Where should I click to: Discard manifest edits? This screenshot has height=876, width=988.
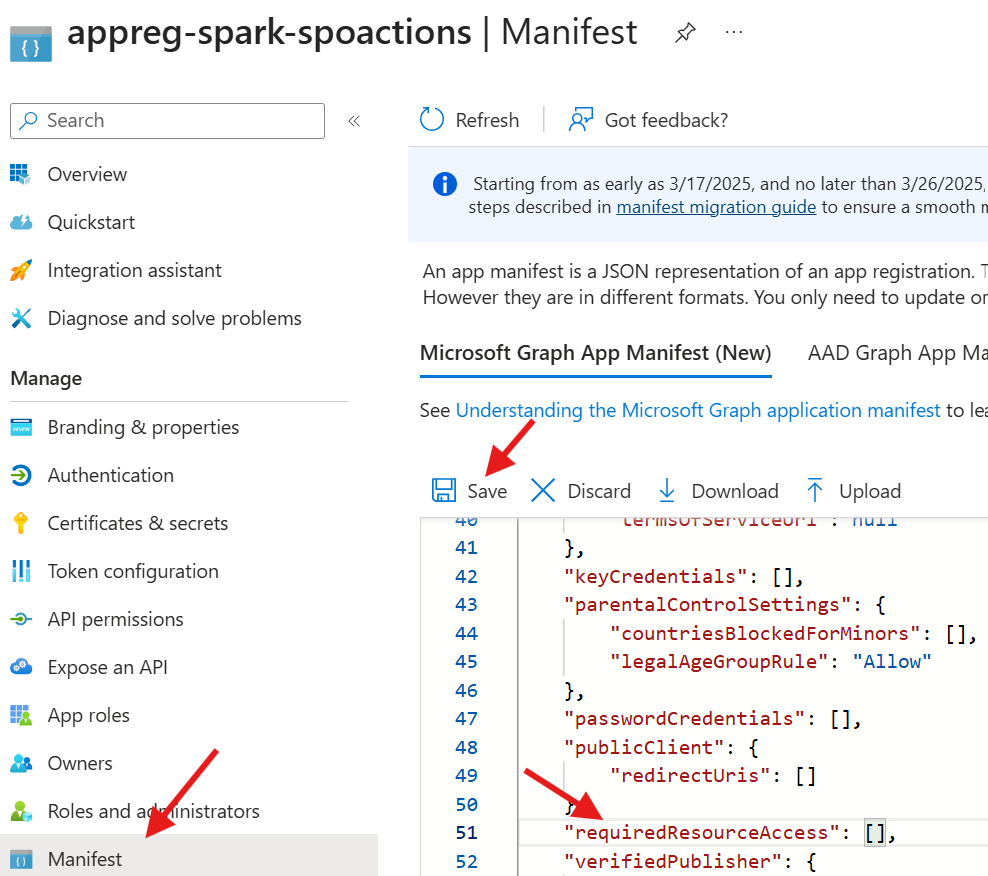click(581, 491)
